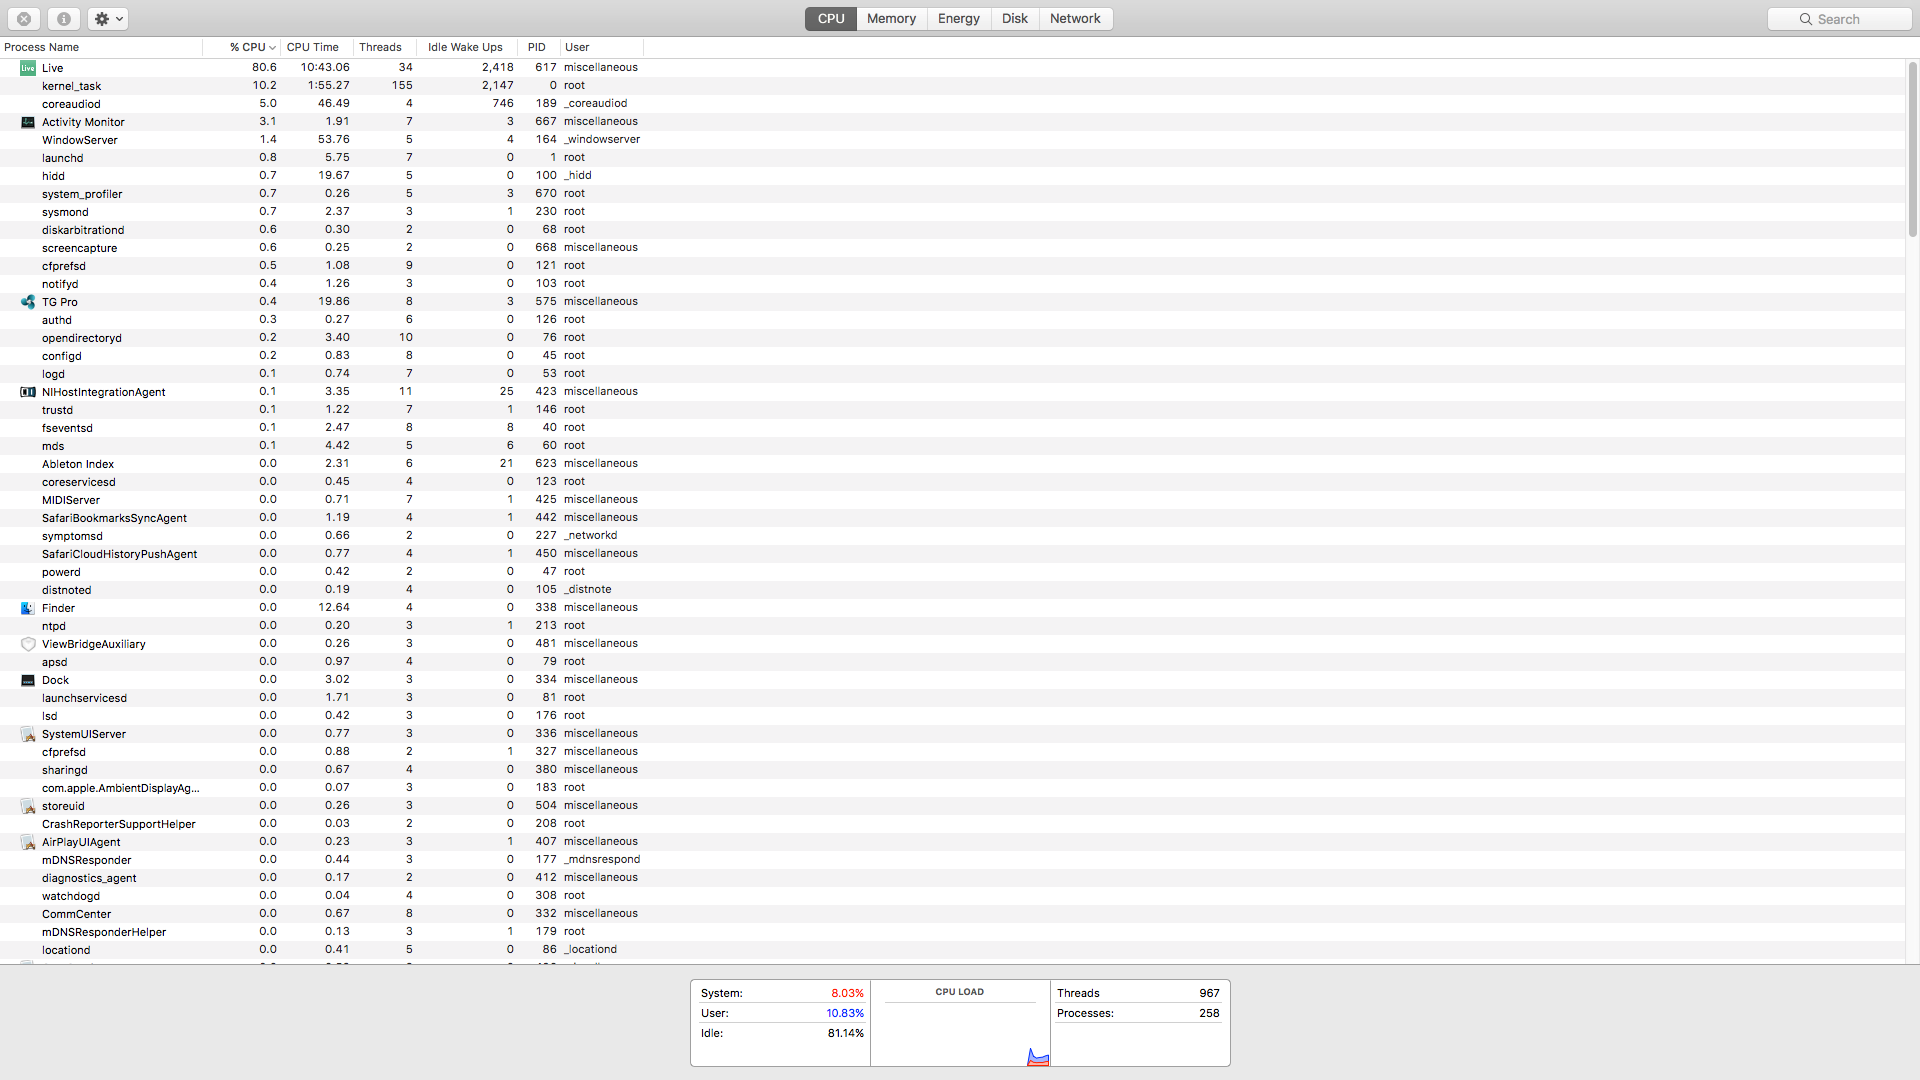1920x1080 pixels.
Task: Select the symptomsd process row
Action: click(x=952, y=536)
